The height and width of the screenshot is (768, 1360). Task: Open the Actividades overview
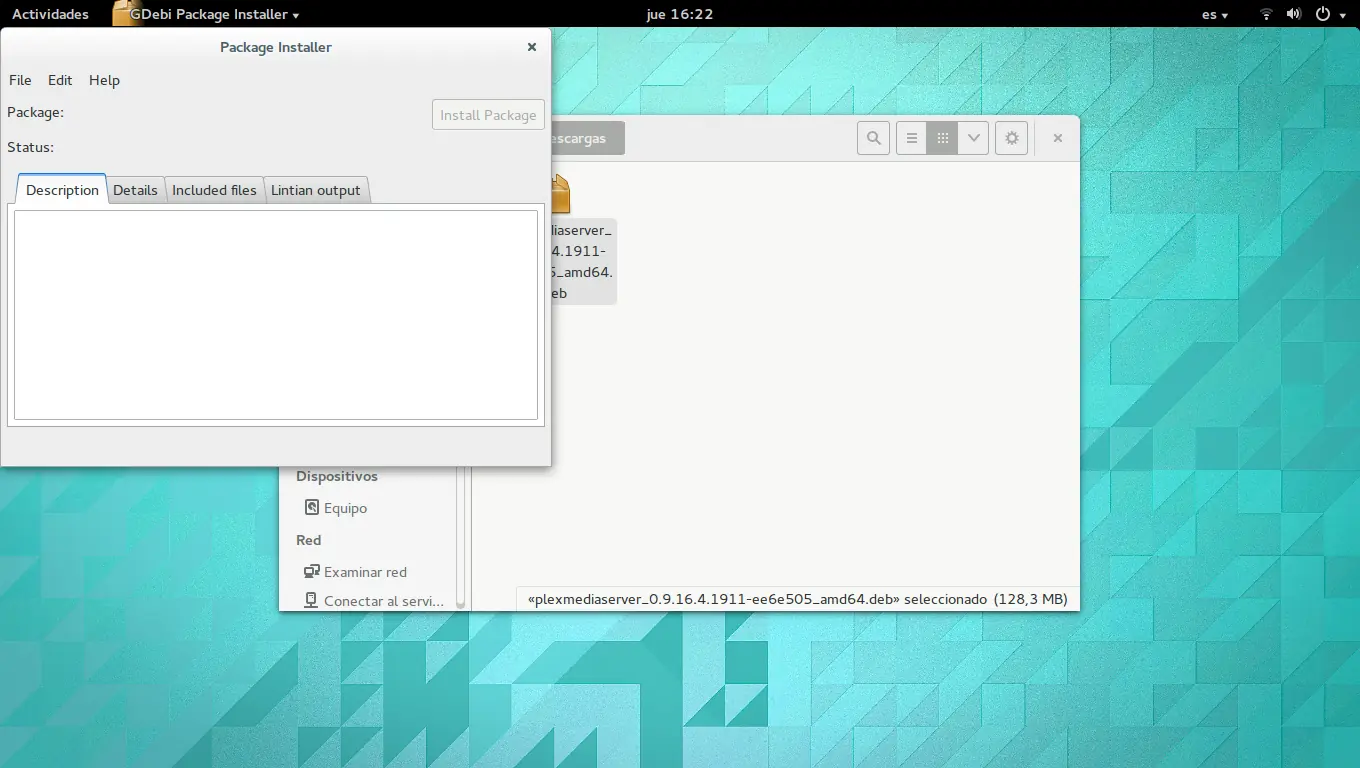(x=50, y=14)
